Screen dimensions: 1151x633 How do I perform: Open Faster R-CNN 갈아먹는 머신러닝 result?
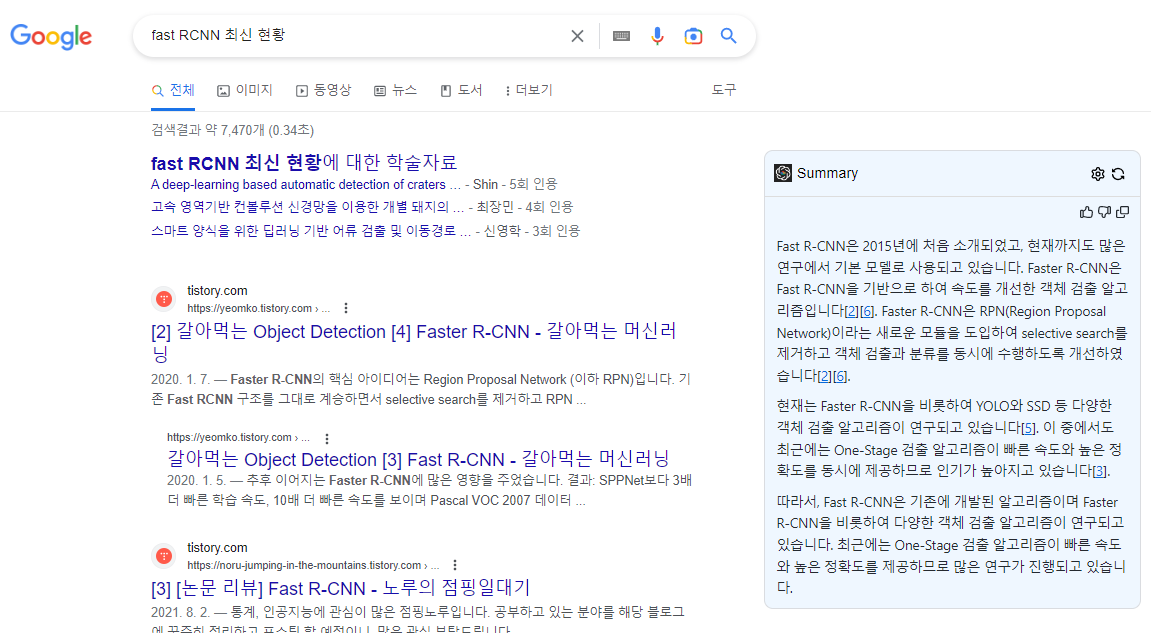point(413,342)
